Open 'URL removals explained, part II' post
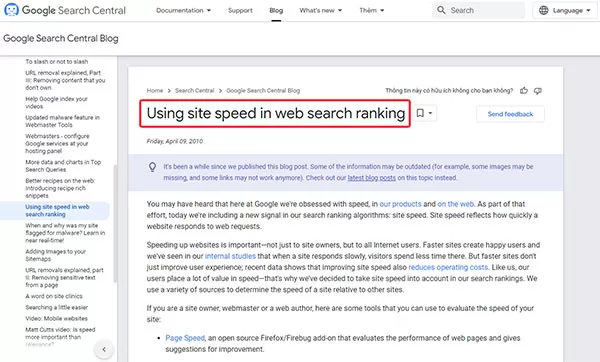Screen dimensions: 600x362 point(64,277)
